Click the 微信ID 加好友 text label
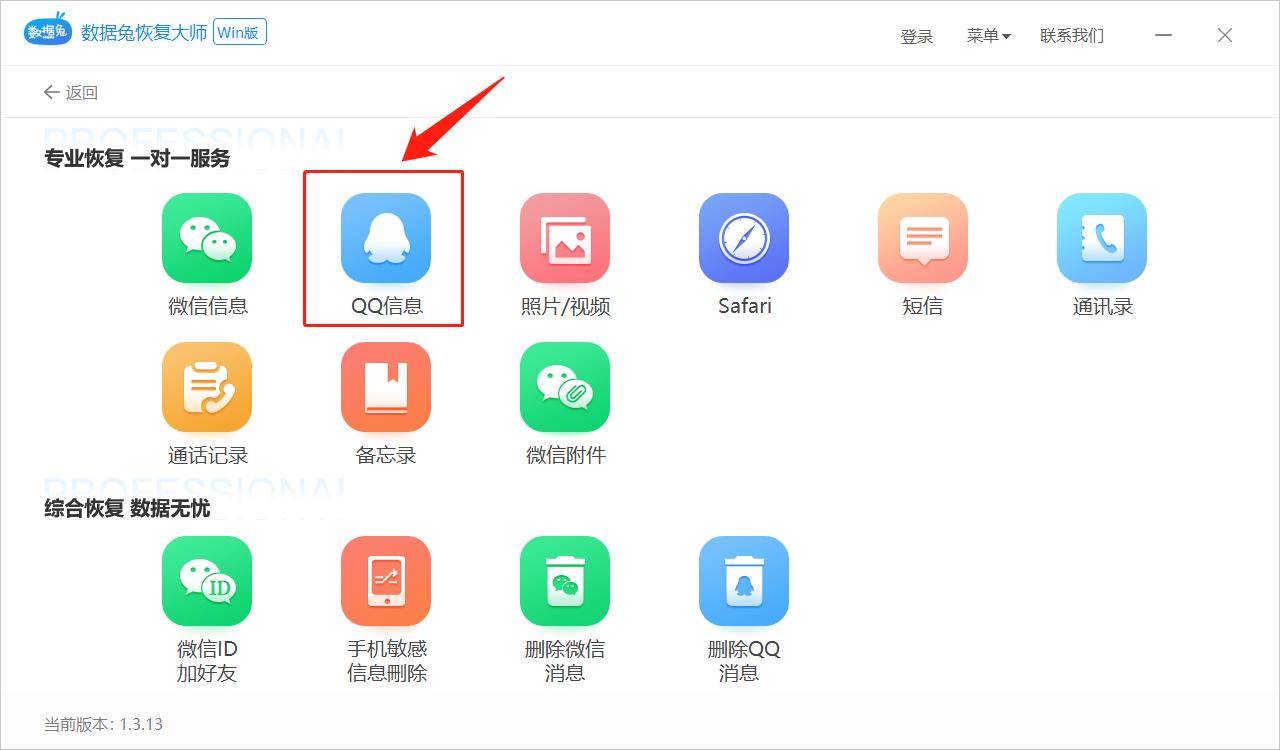 207,661
